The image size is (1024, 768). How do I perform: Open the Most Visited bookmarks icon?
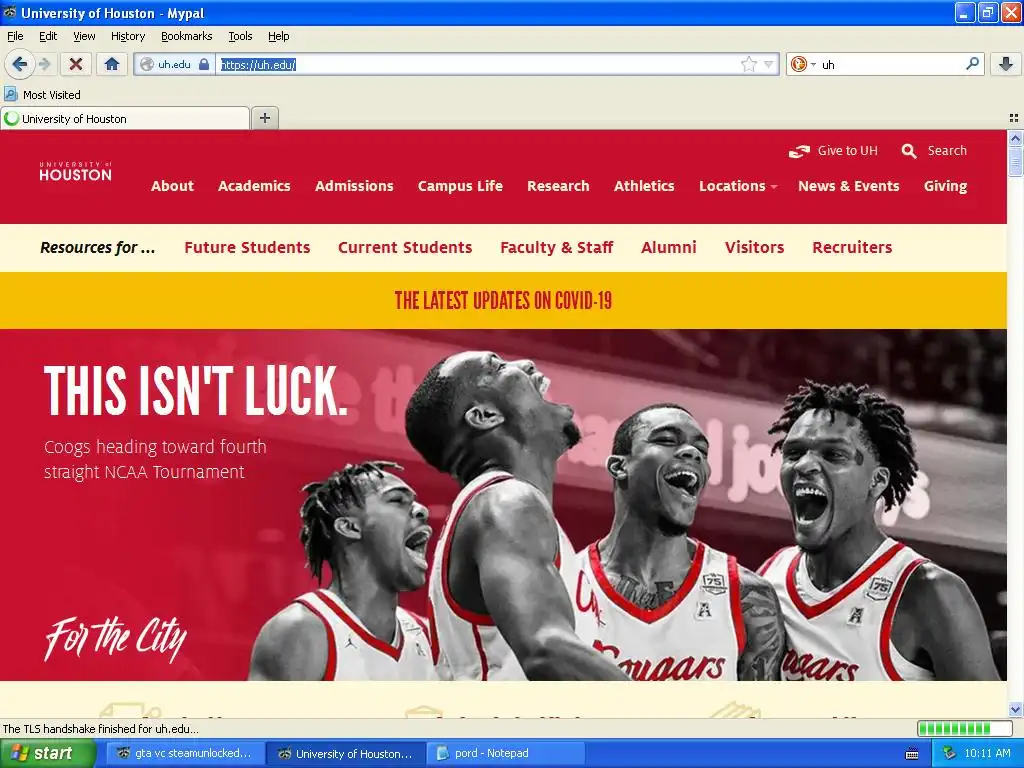pyautogui.click(x=10, y=94)
